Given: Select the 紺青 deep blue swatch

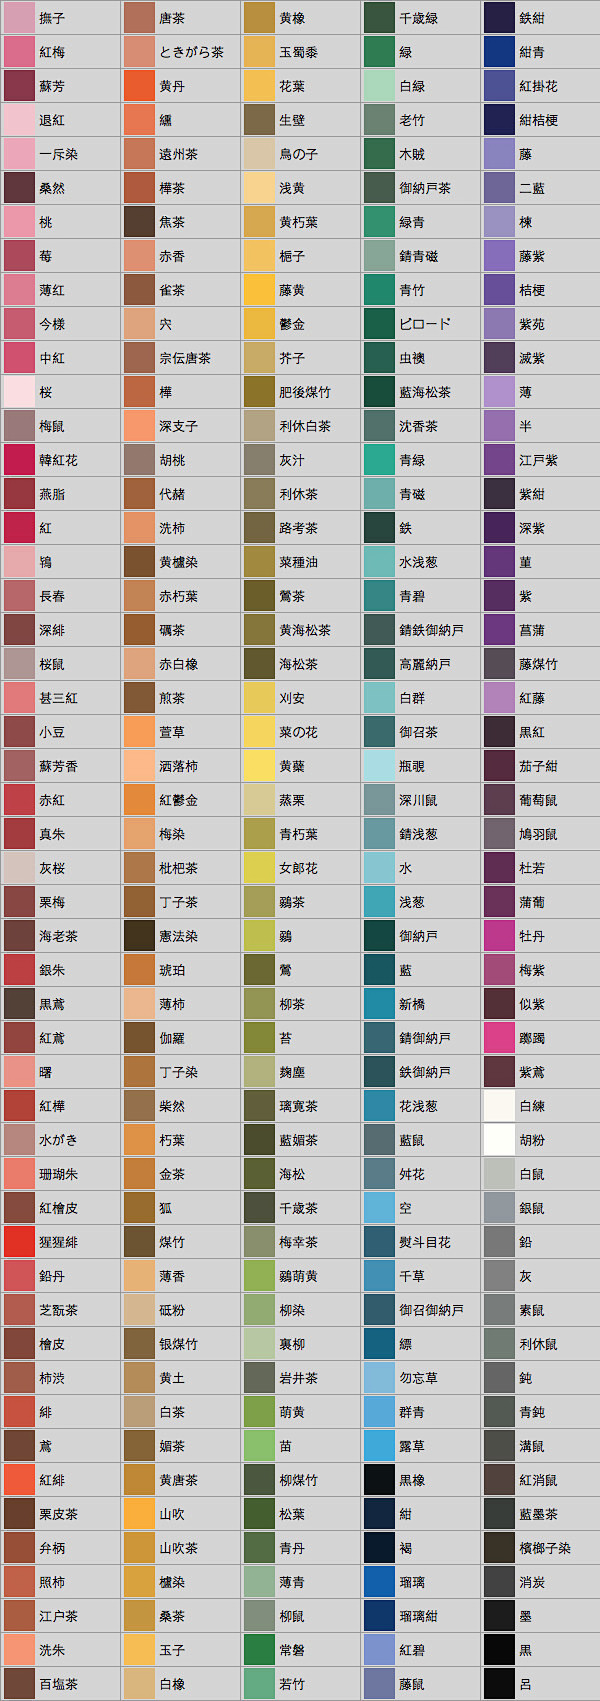Looking at the screenshot, I should (x=499, y=52).
